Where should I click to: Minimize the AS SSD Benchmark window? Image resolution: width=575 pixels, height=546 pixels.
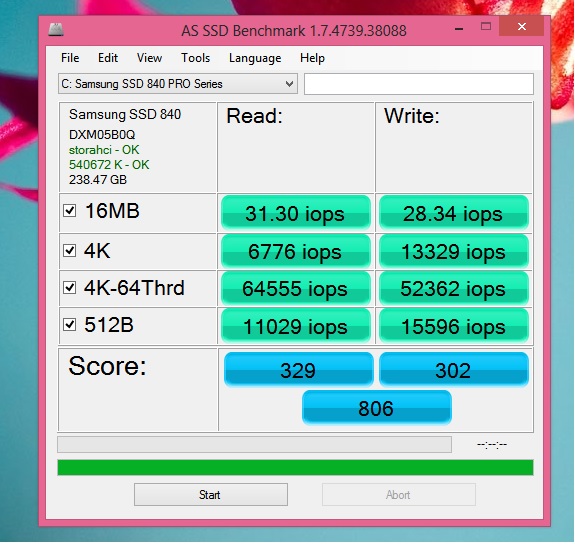[x=459, y=28]
